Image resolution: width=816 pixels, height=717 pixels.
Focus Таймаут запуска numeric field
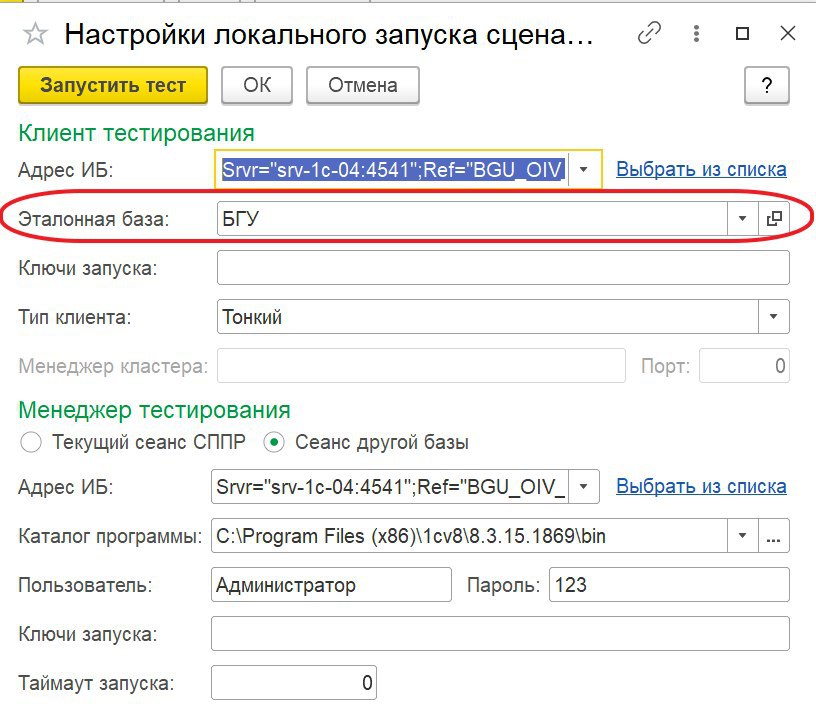tap(294, 682)
